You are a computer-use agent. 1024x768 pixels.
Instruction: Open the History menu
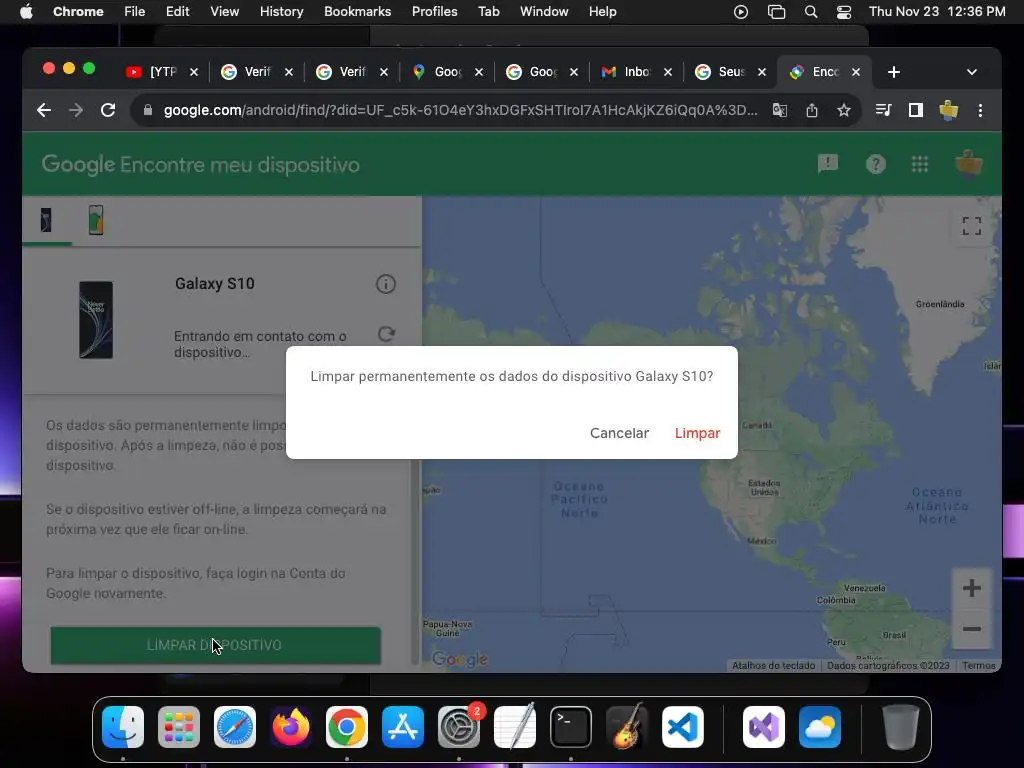281,12
